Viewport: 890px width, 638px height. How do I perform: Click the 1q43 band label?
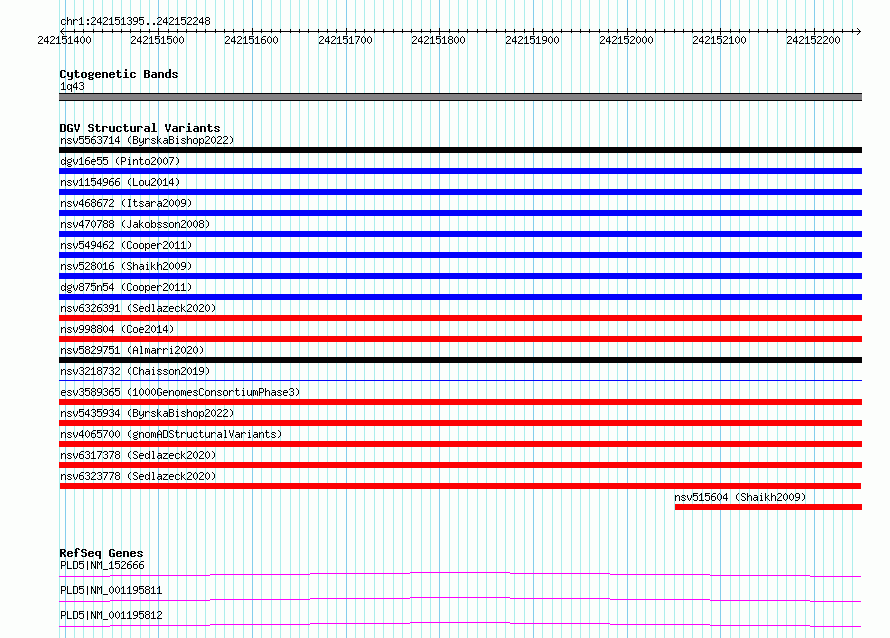coord(72,86)
